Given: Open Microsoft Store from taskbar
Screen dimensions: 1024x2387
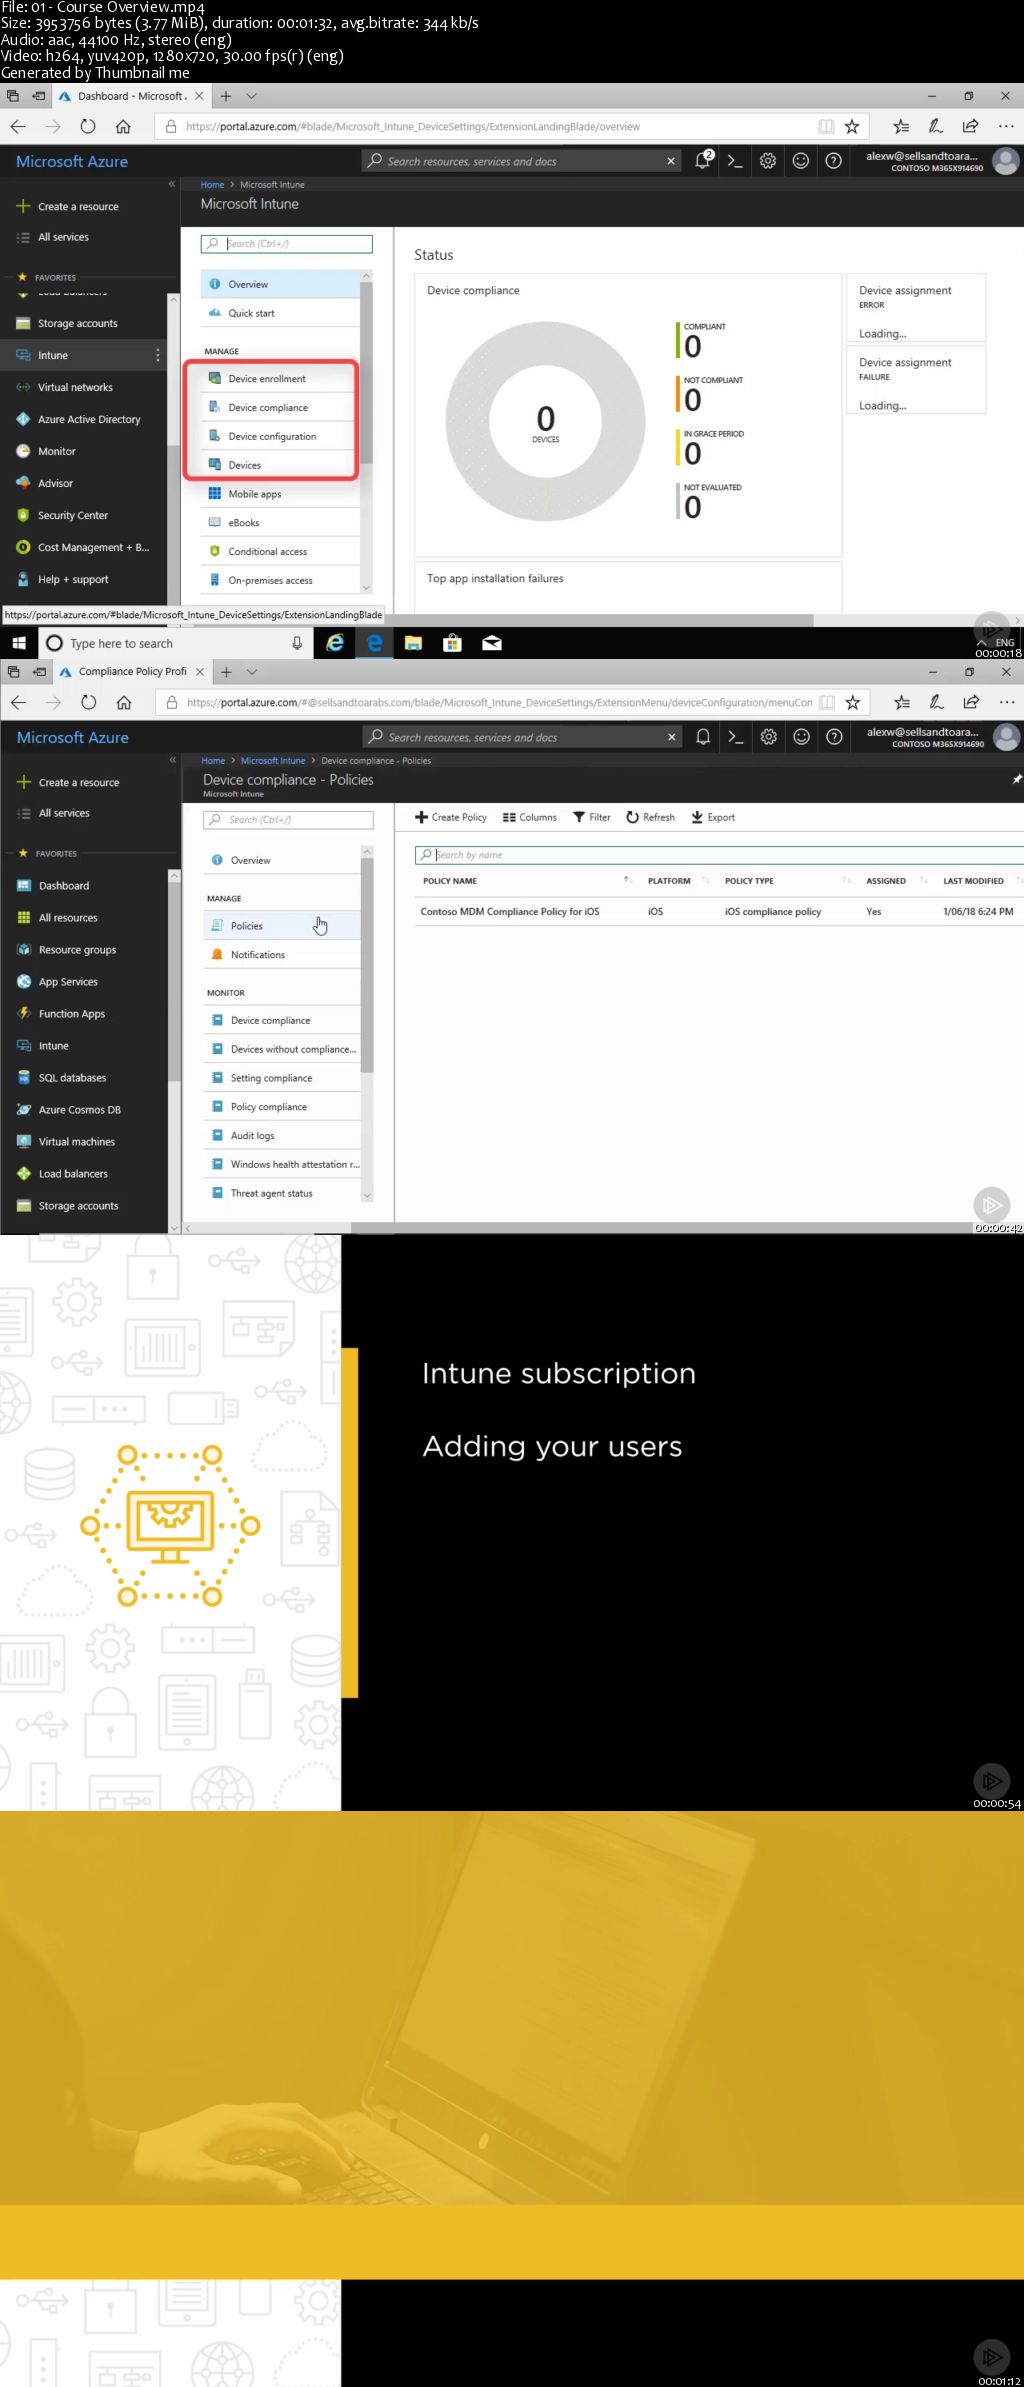Looking at the screenshot, I should [452, 643].
